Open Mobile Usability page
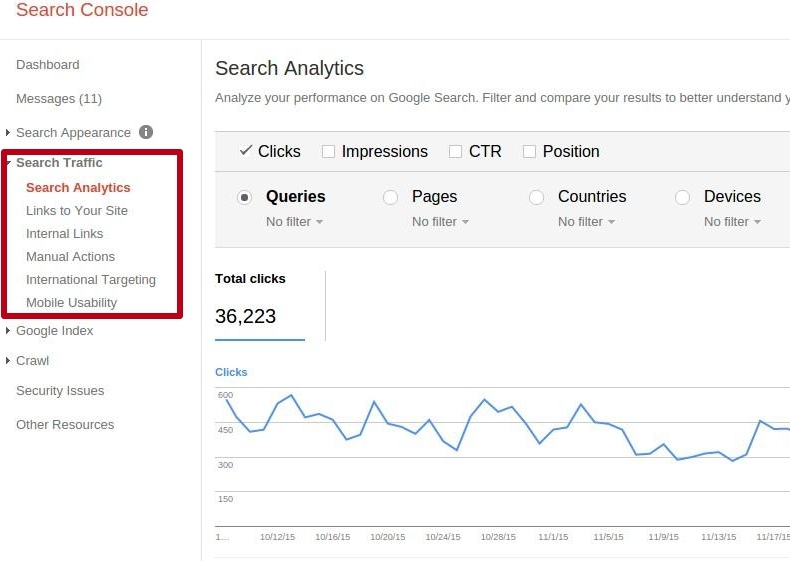Screen dimensions: 790x561 click(72, 302)
